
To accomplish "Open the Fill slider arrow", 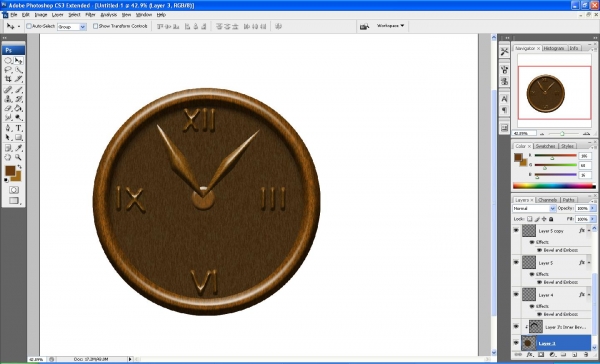I will [593, 219].
